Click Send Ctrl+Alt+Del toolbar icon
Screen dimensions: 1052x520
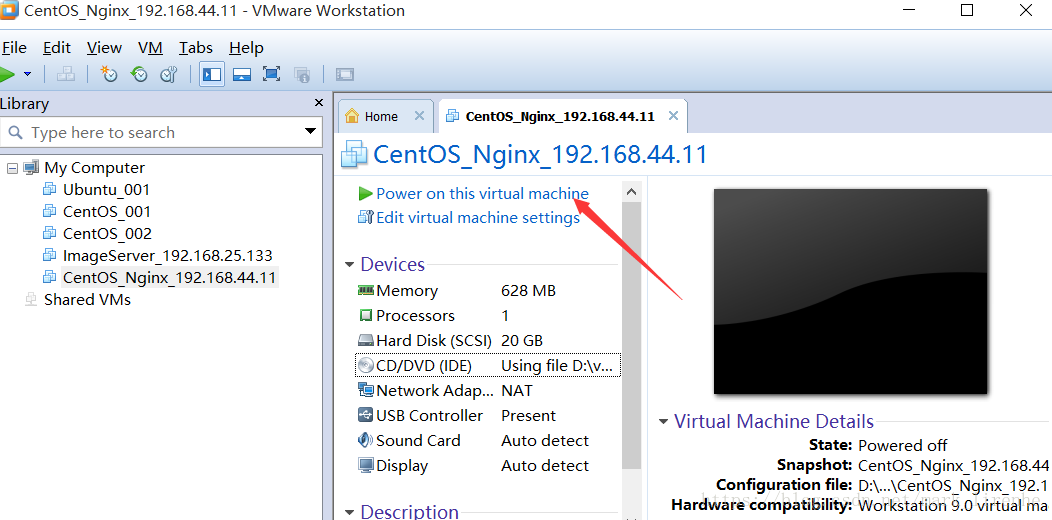(x=66, y=74)
